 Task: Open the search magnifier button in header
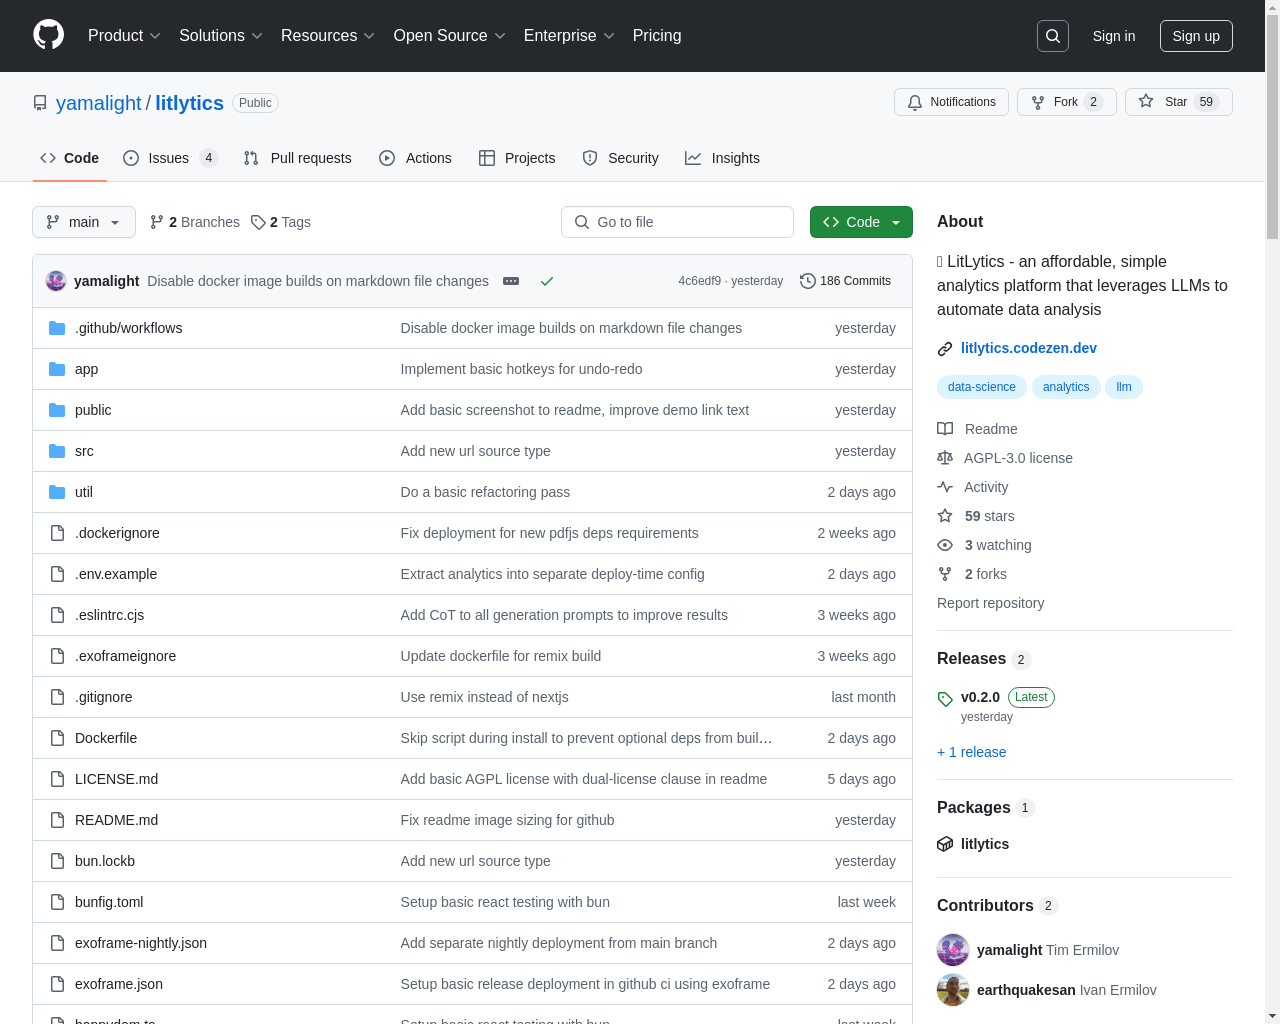point(1053,36)
